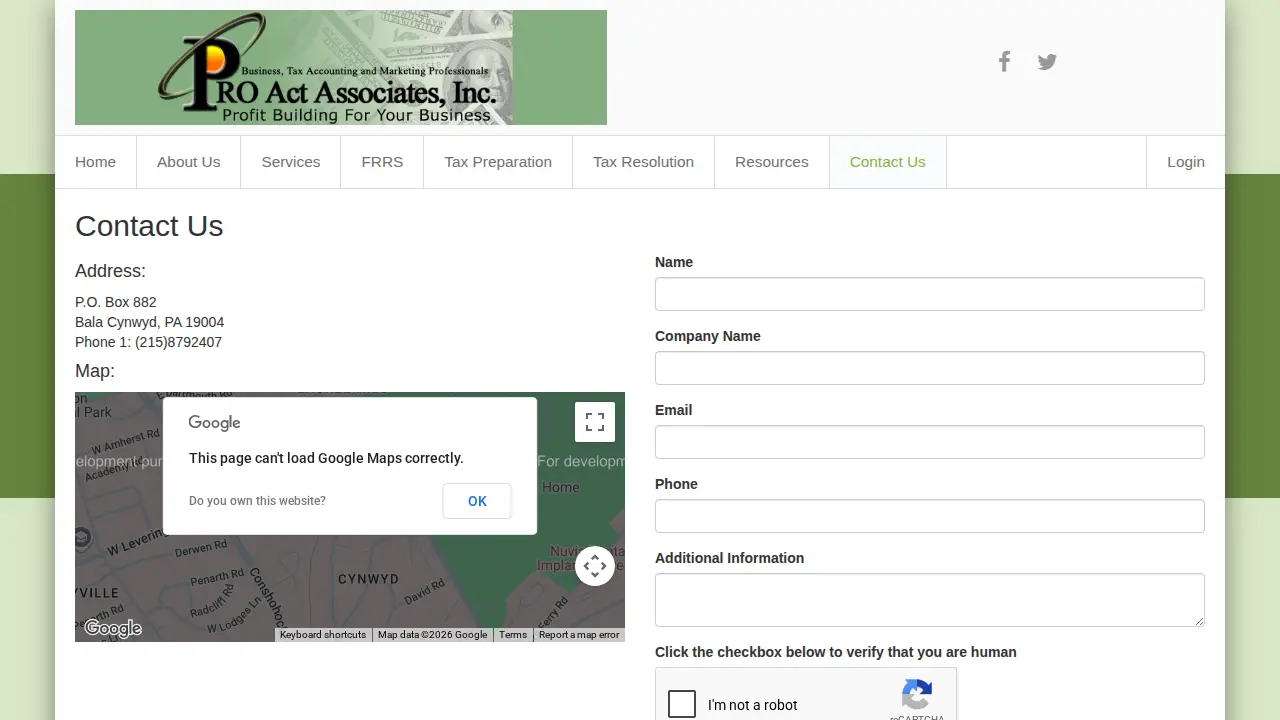Open Keyboard shortcuts on the map
Screen dimensions: 1280x720
pyautogui.click(x=323, y=635)
